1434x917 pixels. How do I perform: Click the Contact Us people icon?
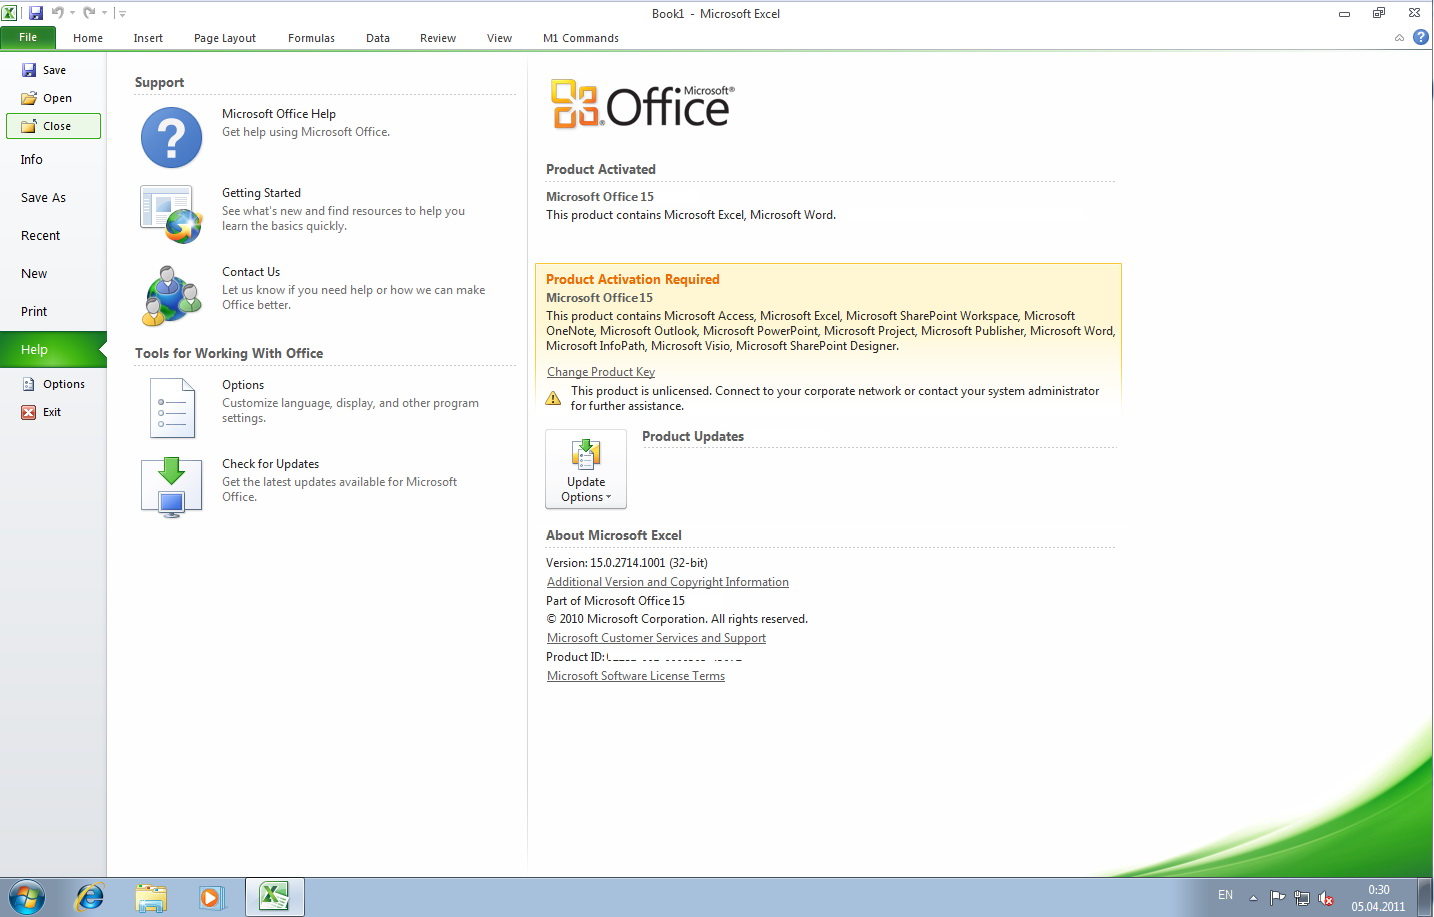(171, 295)
